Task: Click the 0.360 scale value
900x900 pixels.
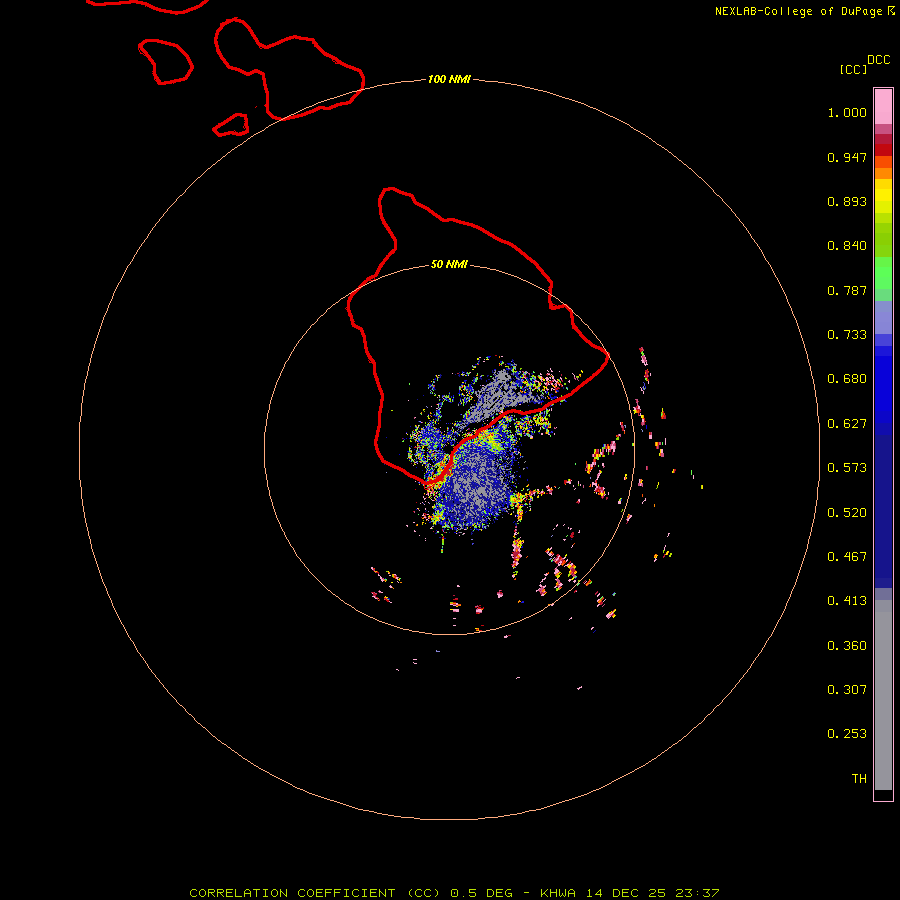Action: pos(847,646)
